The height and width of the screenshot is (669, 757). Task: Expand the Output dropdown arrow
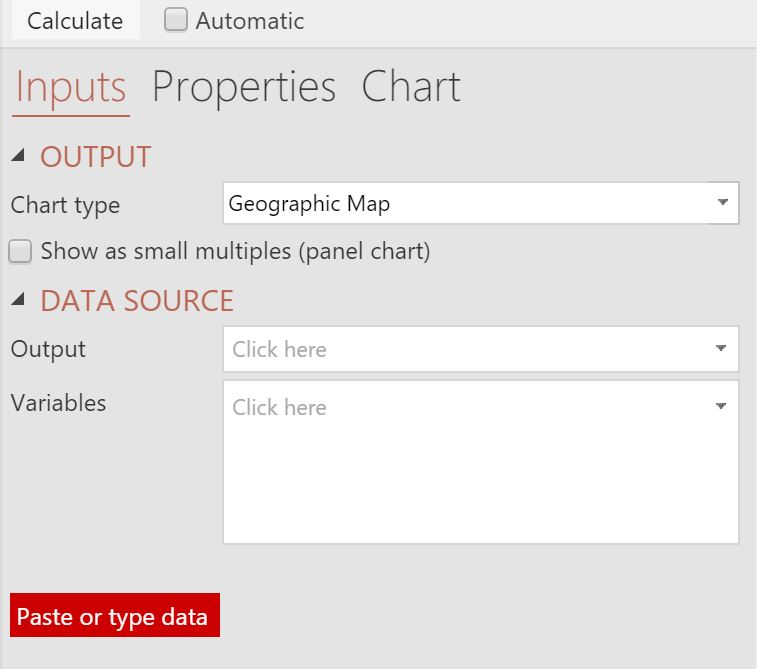pyautogui.click(x=721, y=348)
